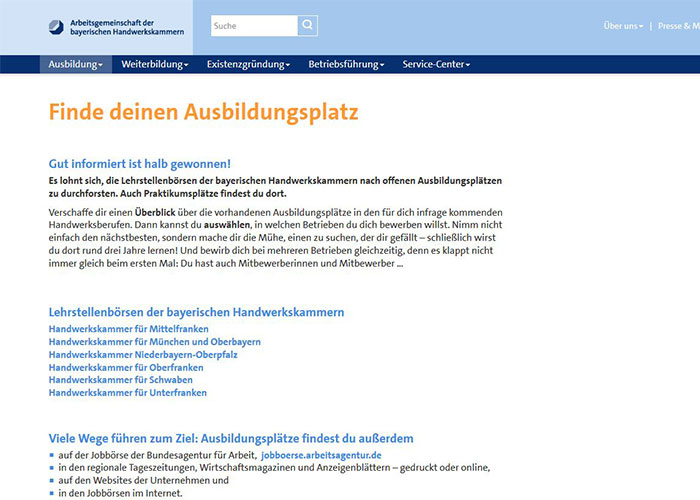Click bullet text in den Jobbörsen im Internet
Screen dimensions: 700x500
pos(121,493)
